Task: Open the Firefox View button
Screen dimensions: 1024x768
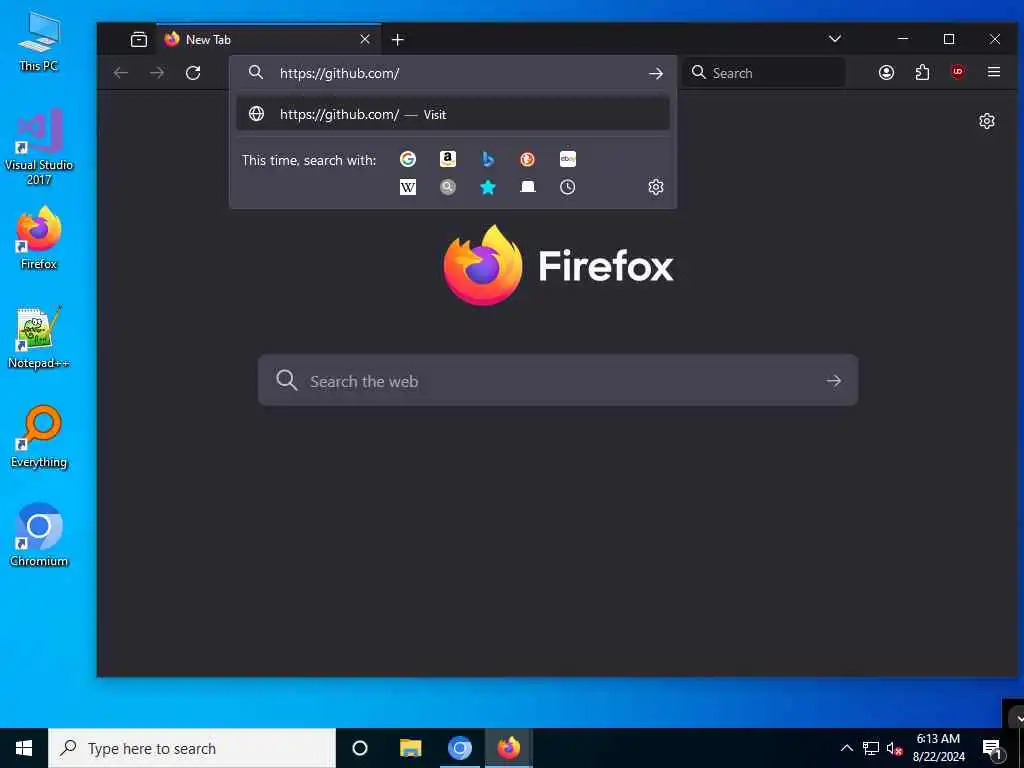Action: pos(138,39)
